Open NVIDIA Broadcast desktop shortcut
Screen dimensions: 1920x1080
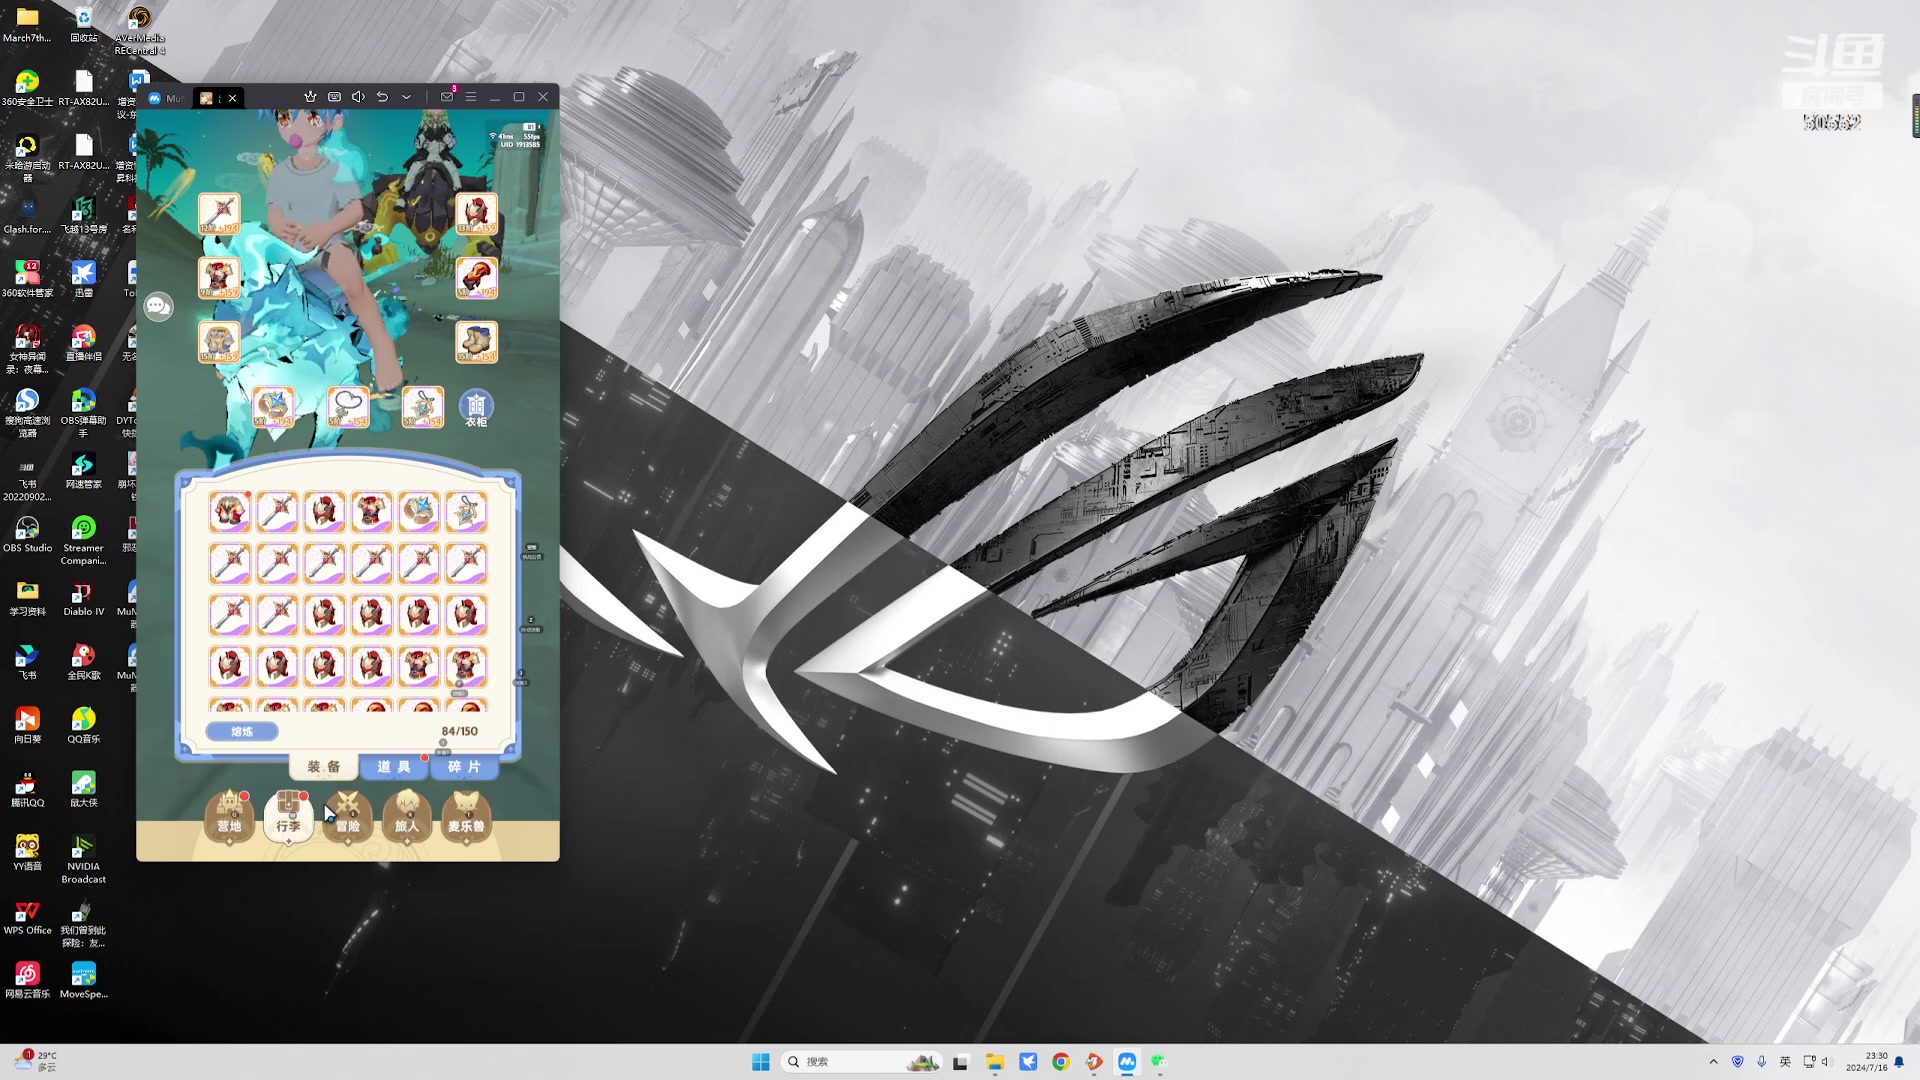(83, 860)
